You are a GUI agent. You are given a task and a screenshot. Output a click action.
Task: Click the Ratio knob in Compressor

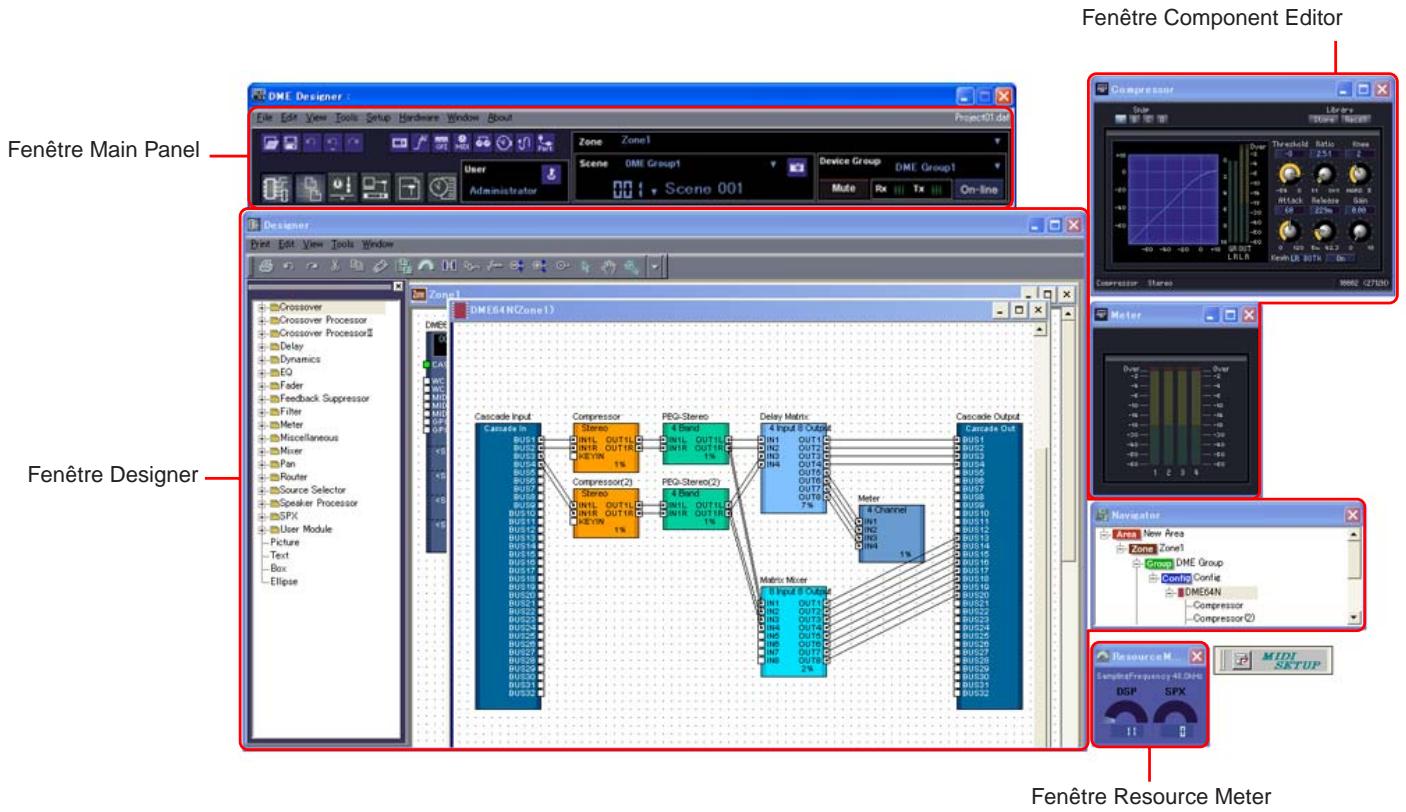(x=1324, y=174)
